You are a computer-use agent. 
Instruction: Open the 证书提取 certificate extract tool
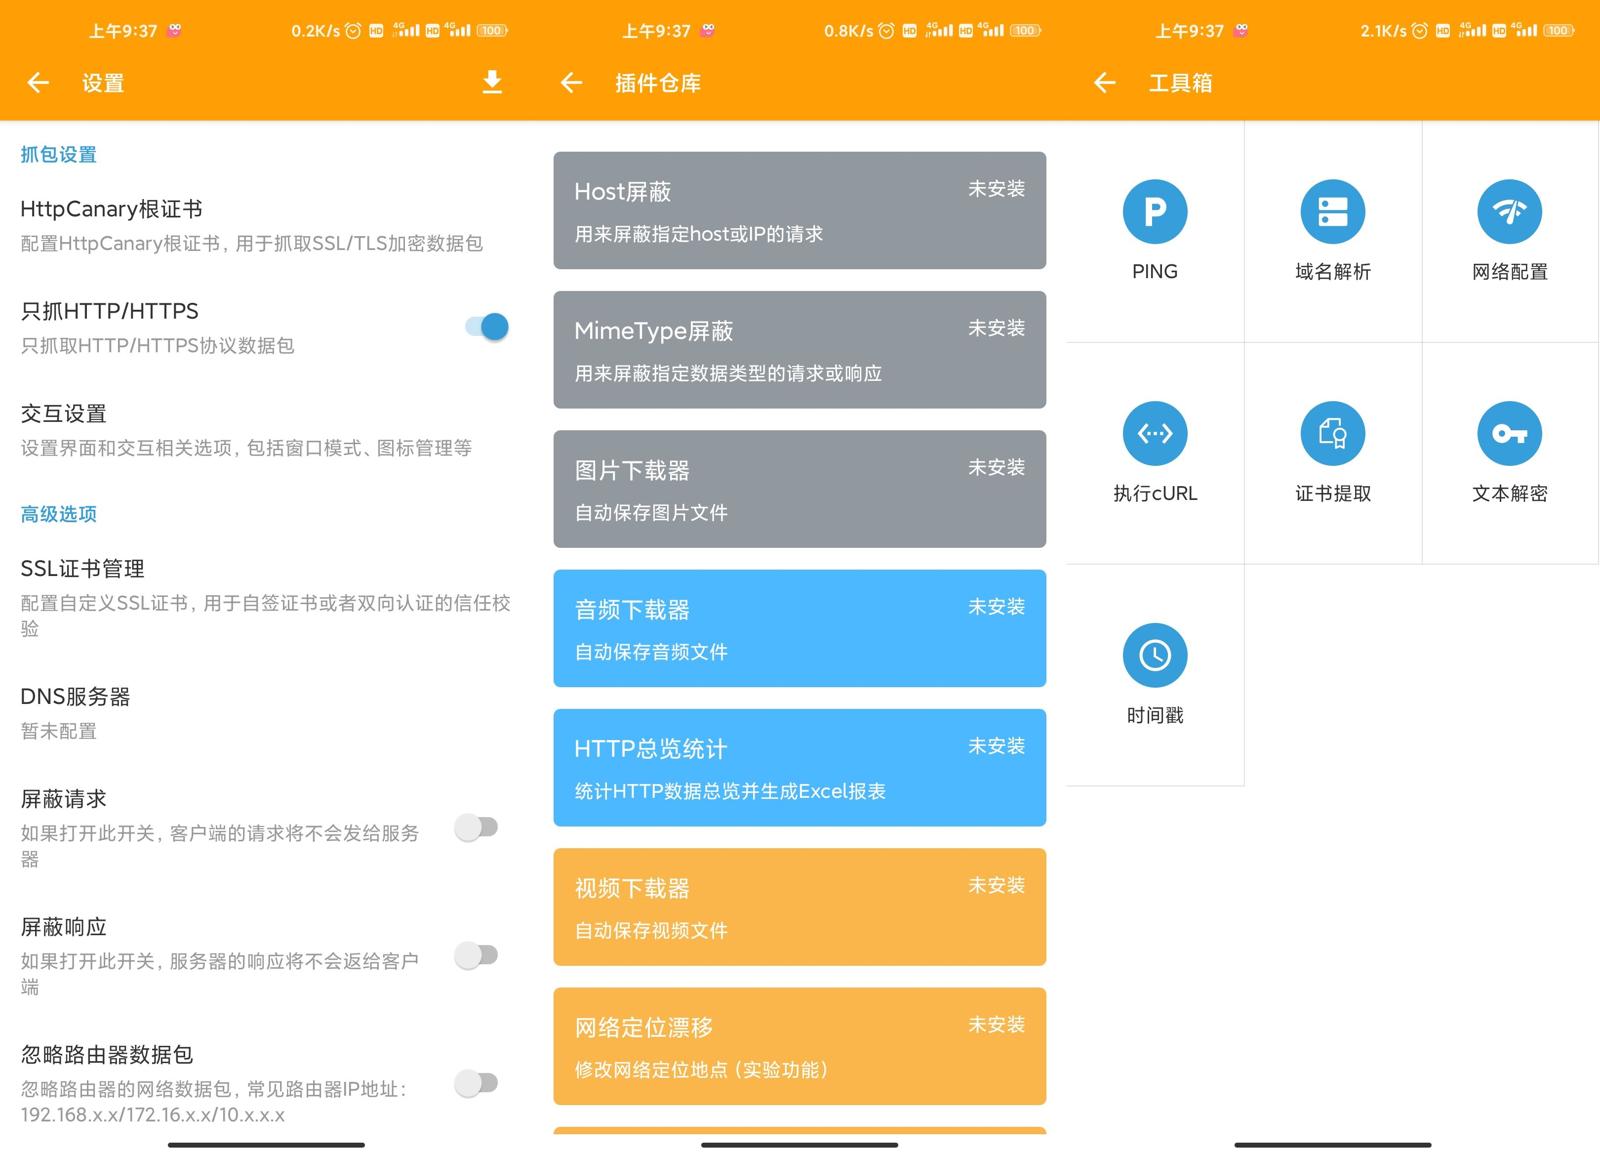(x=1332, y=434)
